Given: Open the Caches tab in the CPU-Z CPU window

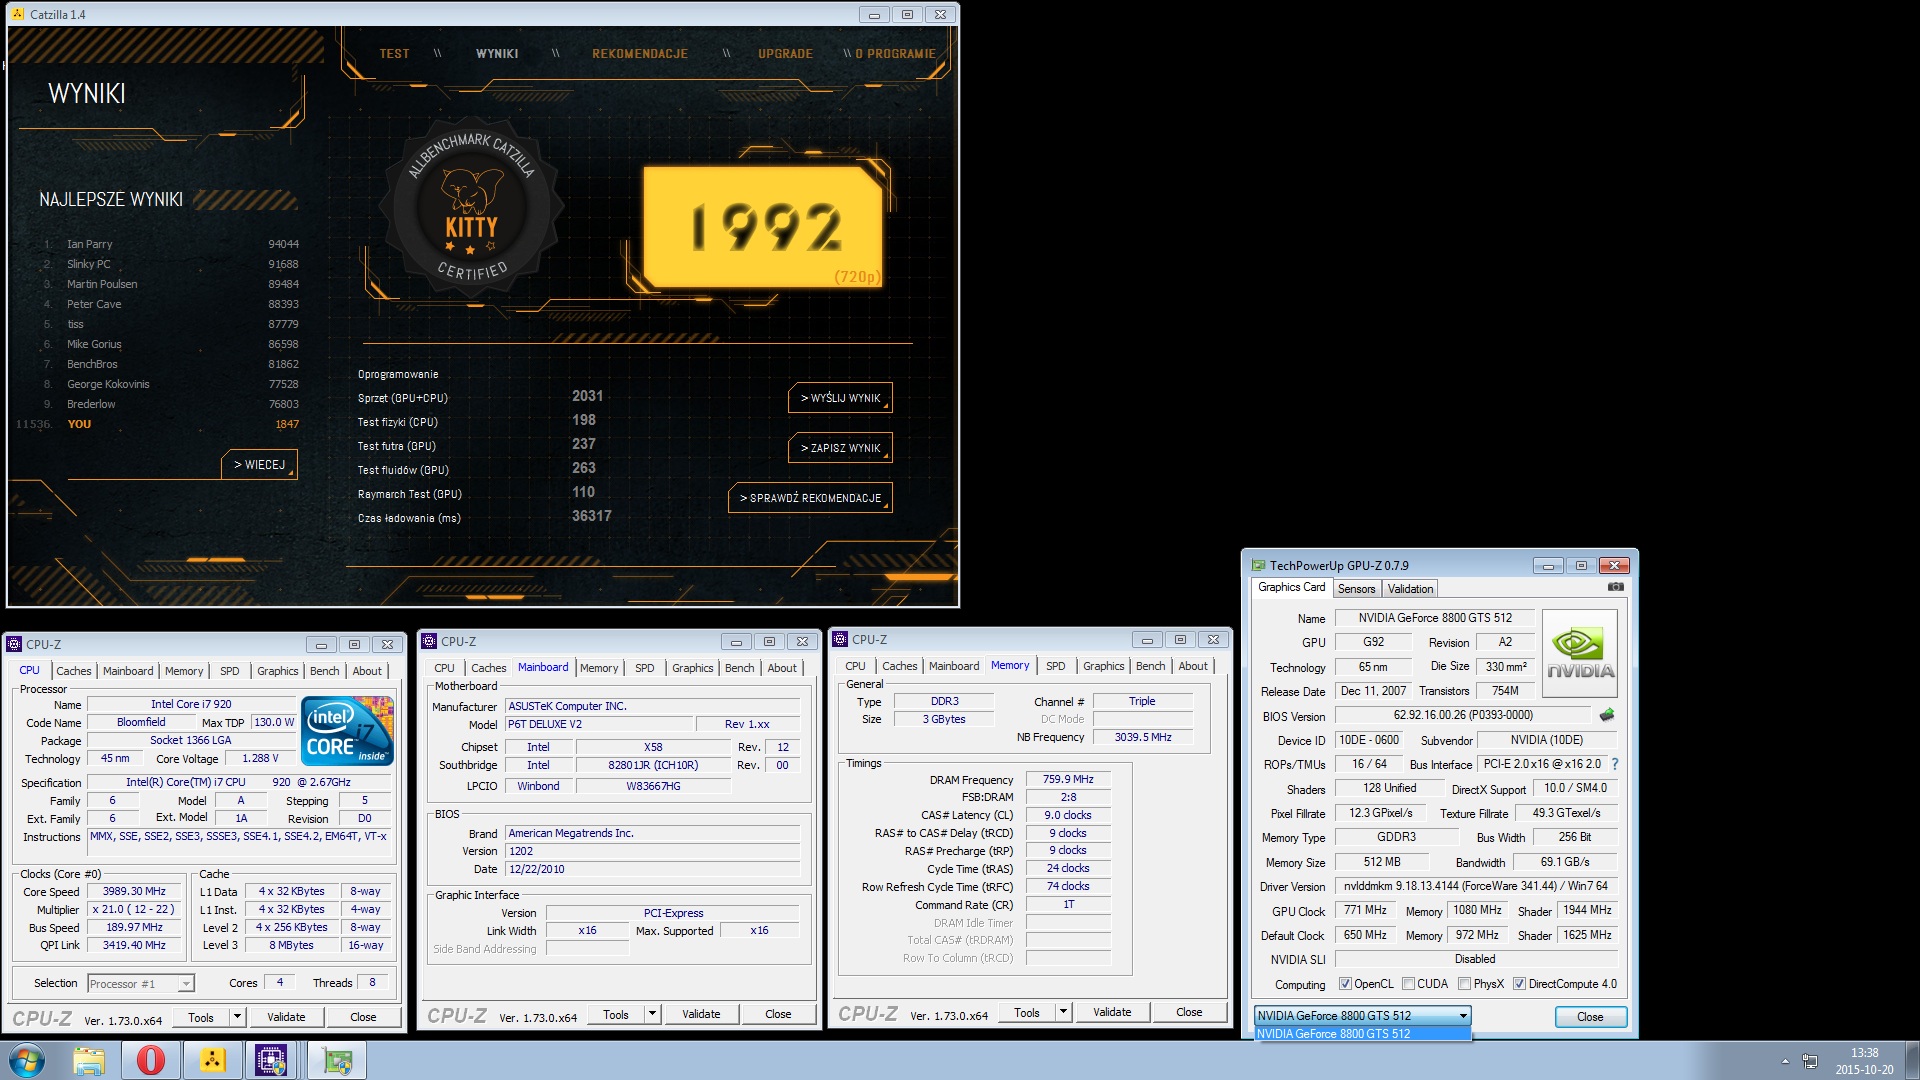Looking at the screenshot, I should (x=73, y=671).
